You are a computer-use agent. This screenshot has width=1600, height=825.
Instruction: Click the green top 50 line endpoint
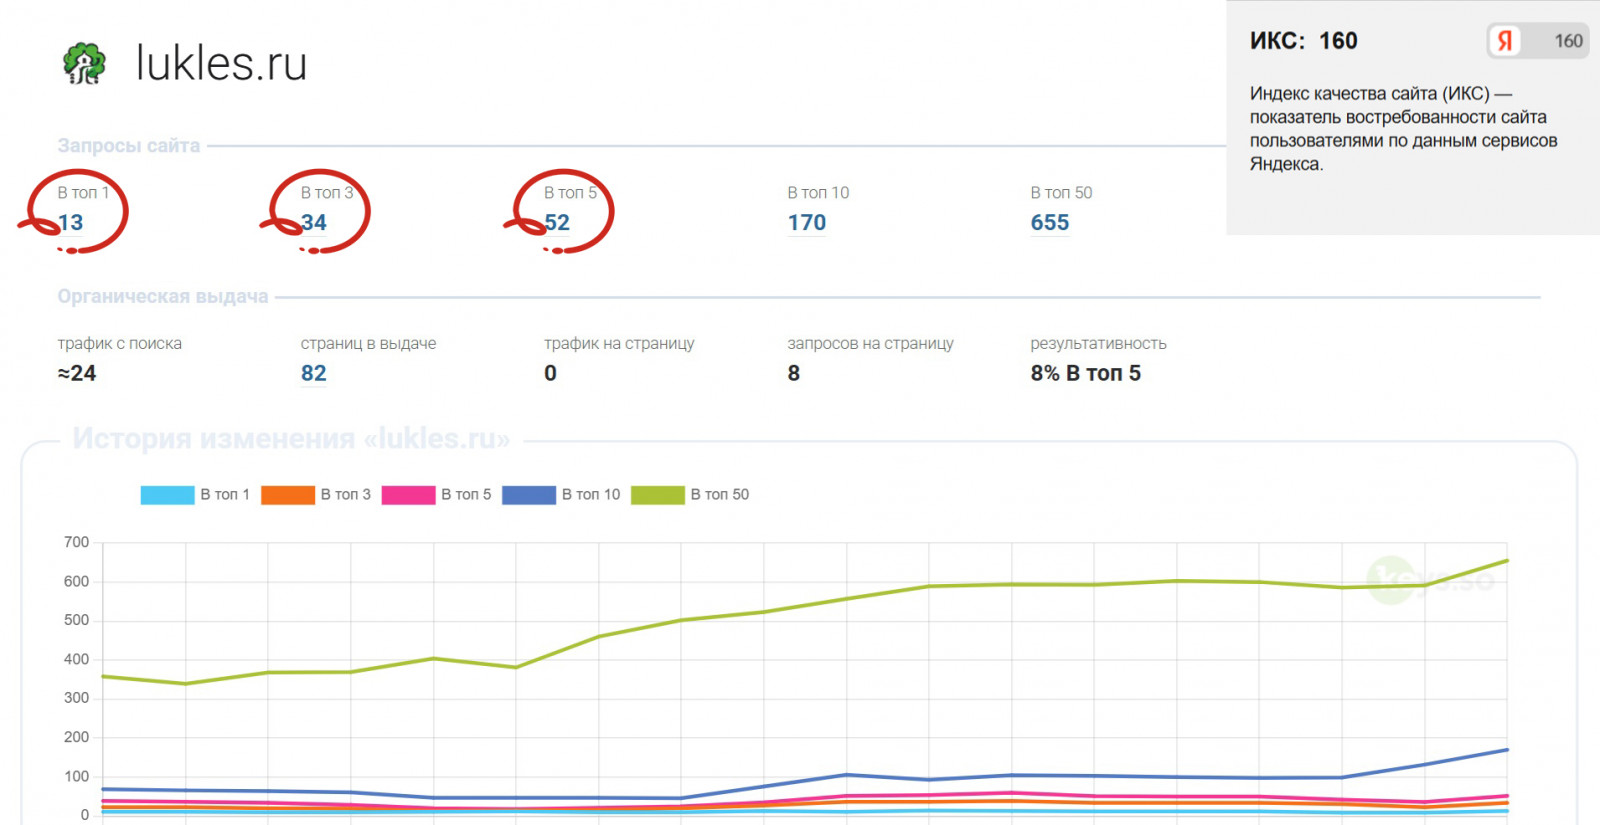click(1507, 561)
